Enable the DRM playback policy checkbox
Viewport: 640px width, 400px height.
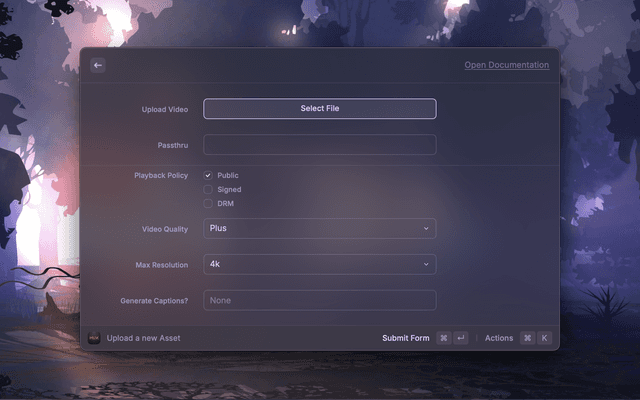click(208, 203)
